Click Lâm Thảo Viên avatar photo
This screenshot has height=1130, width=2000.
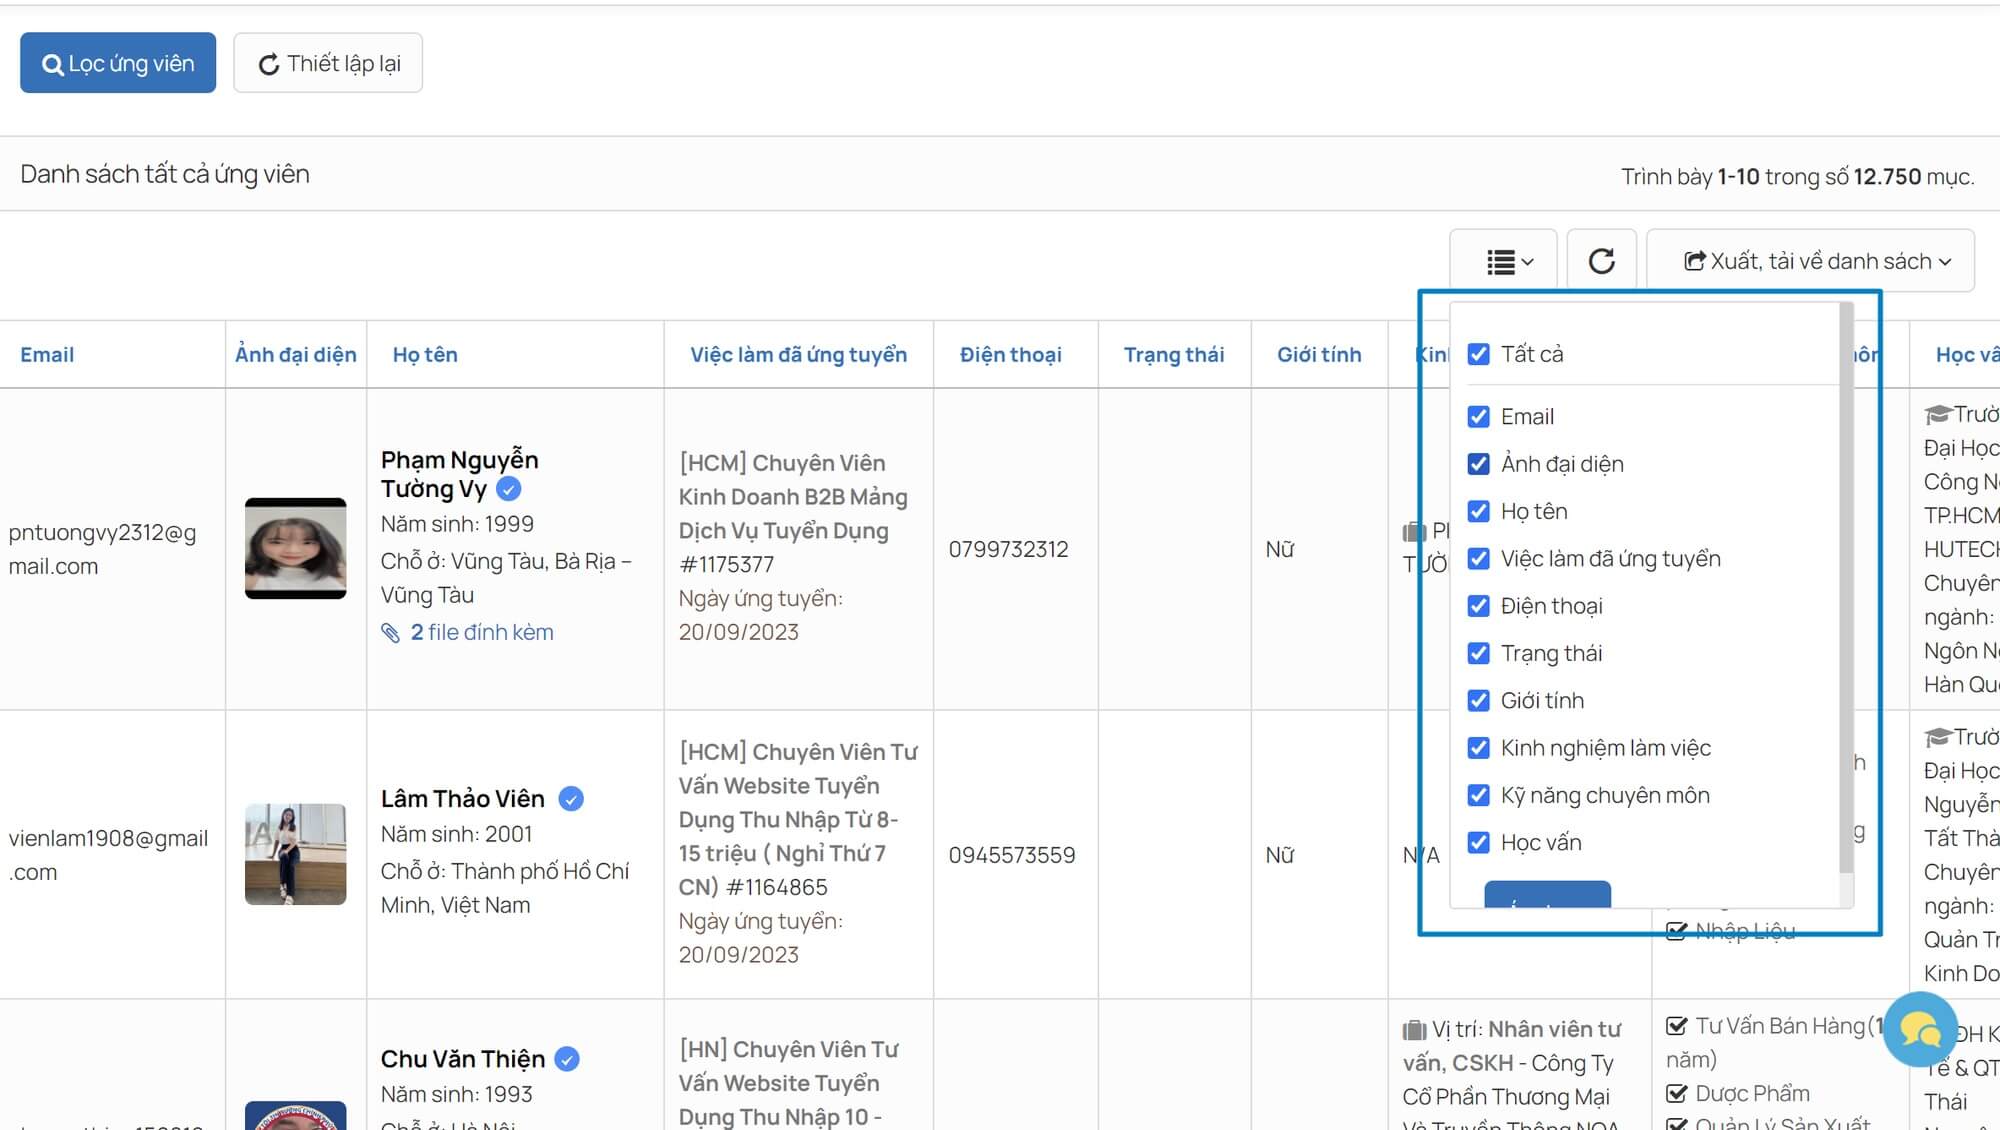(x=296, y=854)
